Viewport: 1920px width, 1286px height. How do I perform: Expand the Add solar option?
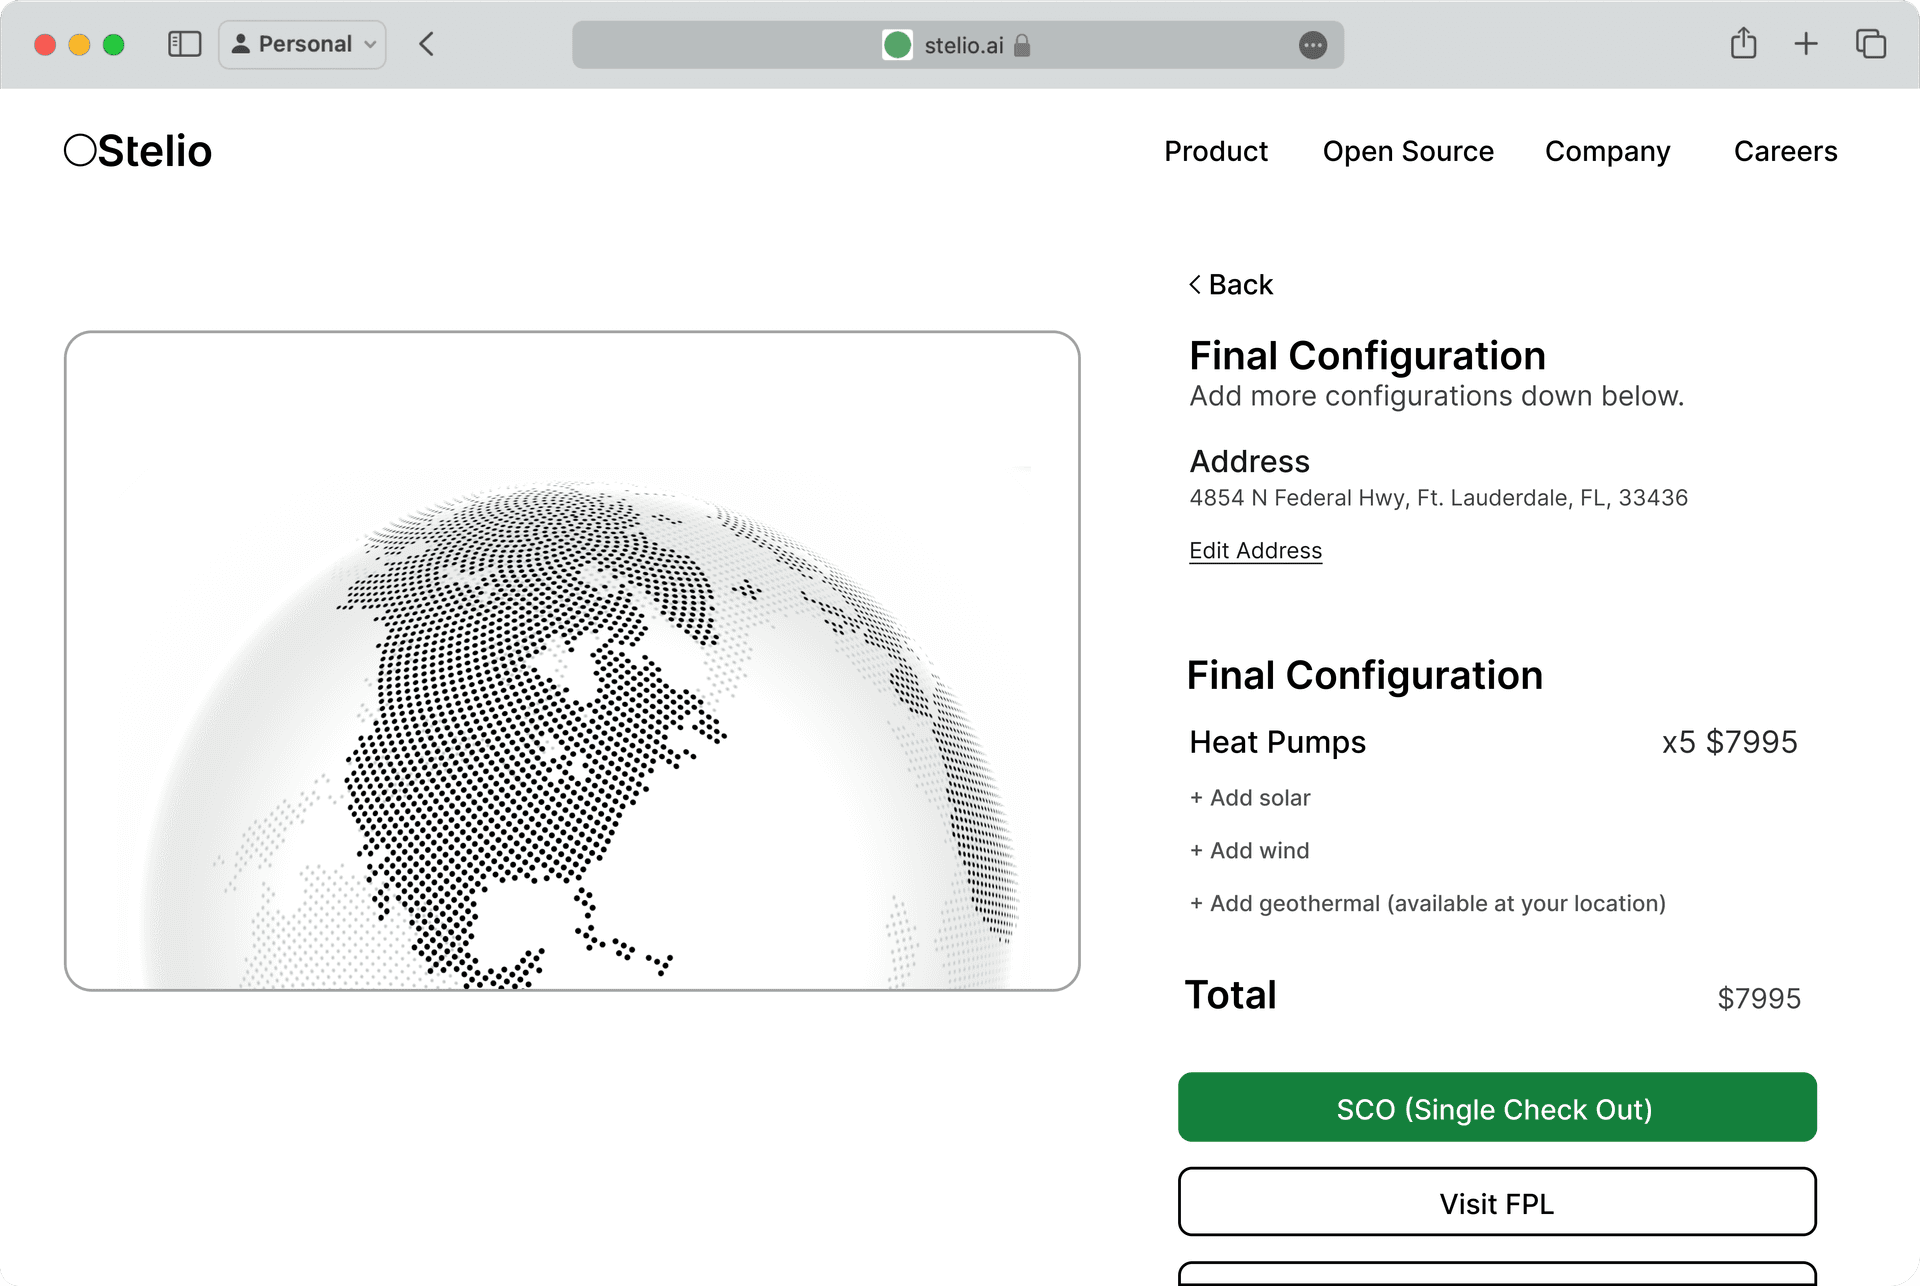tap(1250, 798)
